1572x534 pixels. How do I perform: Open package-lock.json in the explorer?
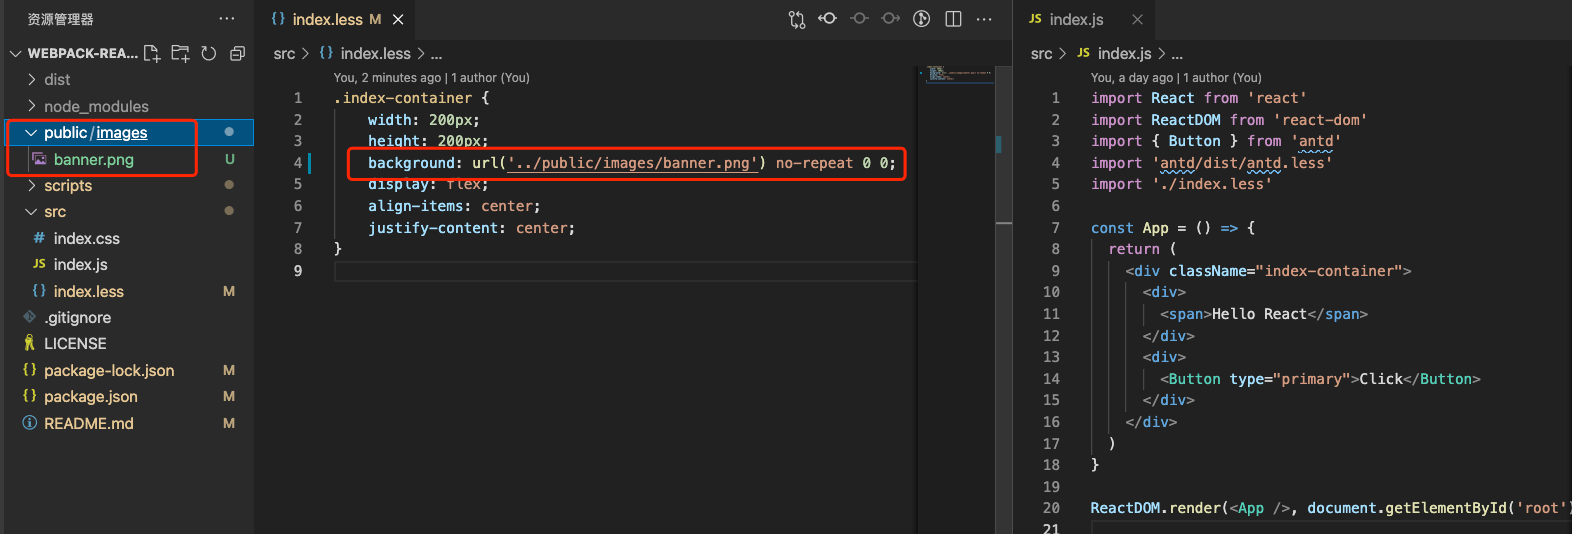109,370
